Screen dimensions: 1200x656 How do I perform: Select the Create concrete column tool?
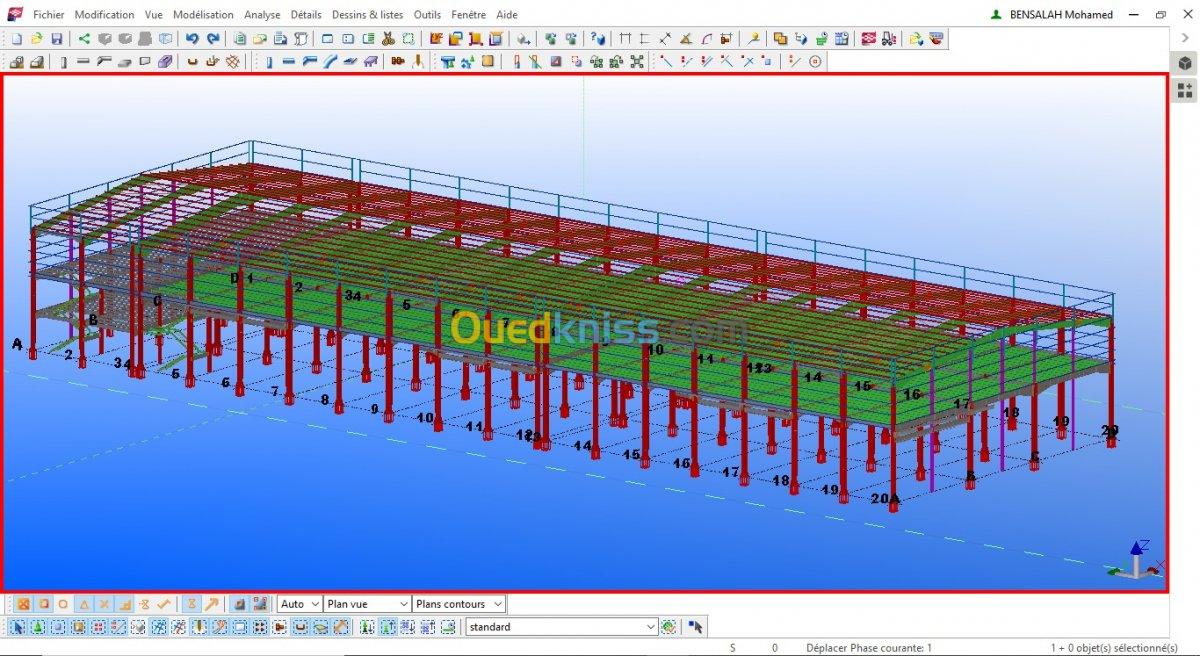64,62
